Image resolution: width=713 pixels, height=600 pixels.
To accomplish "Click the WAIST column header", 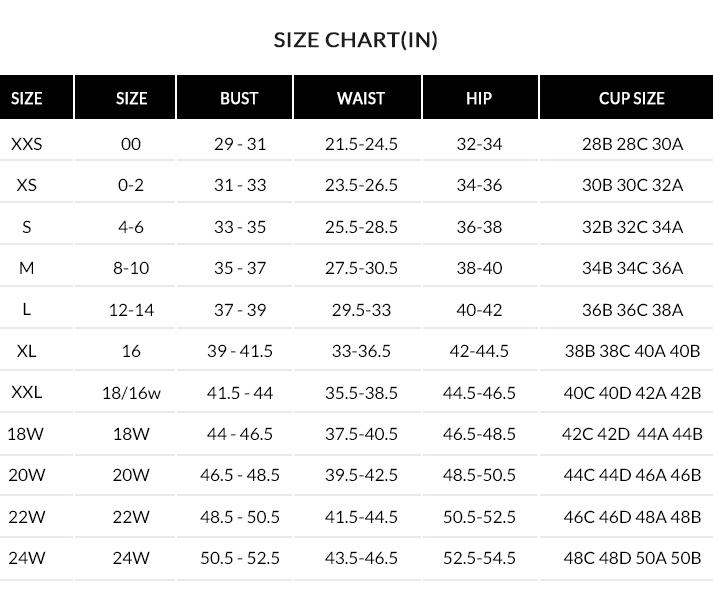I will tap(361, 98).
